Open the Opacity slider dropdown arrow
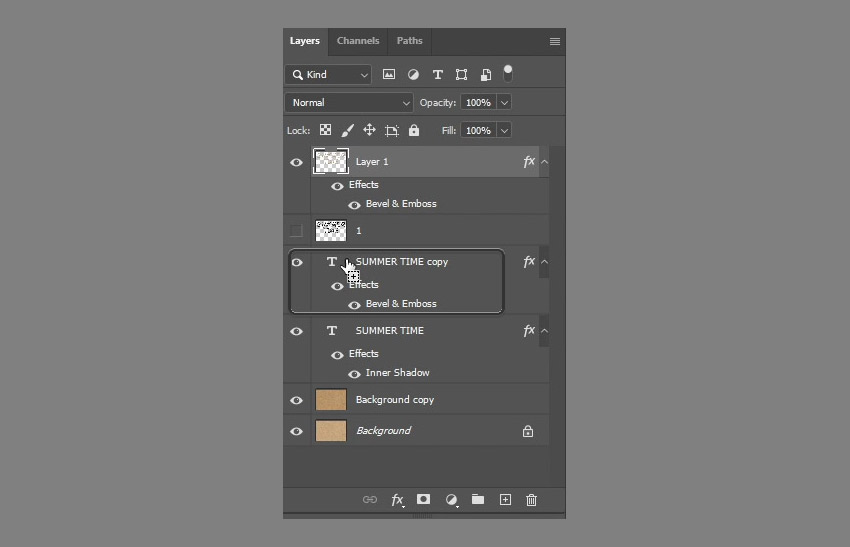The width and height of the screenshot is (850, 547). pos(504,102)
